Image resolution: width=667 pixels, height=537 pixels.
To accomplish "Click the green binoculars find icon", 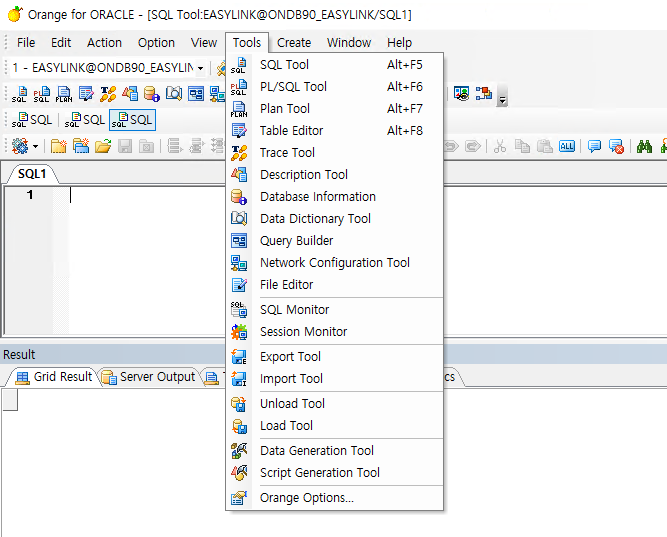I will click(x=644, y=146).
